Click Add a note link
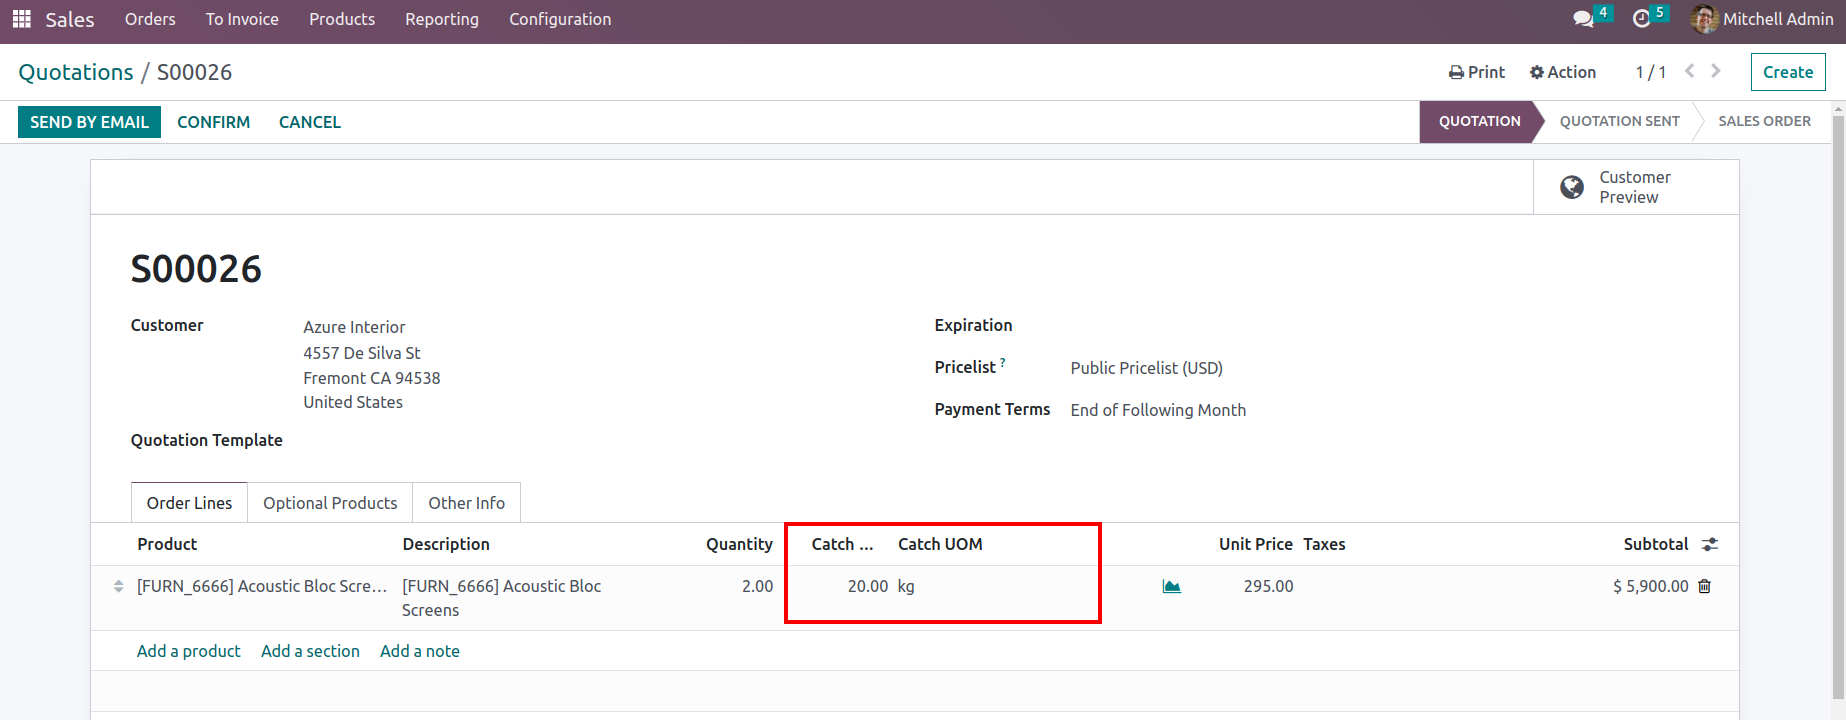1846x720 pixels. click(x=420, y=651)
